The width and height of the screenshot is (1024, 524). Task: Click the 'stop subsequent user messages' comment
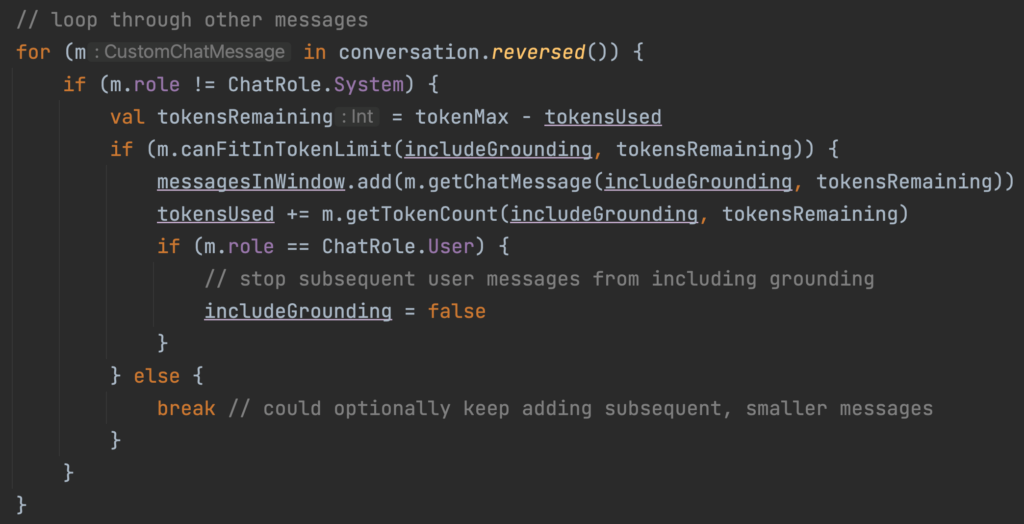coord(539,278)
